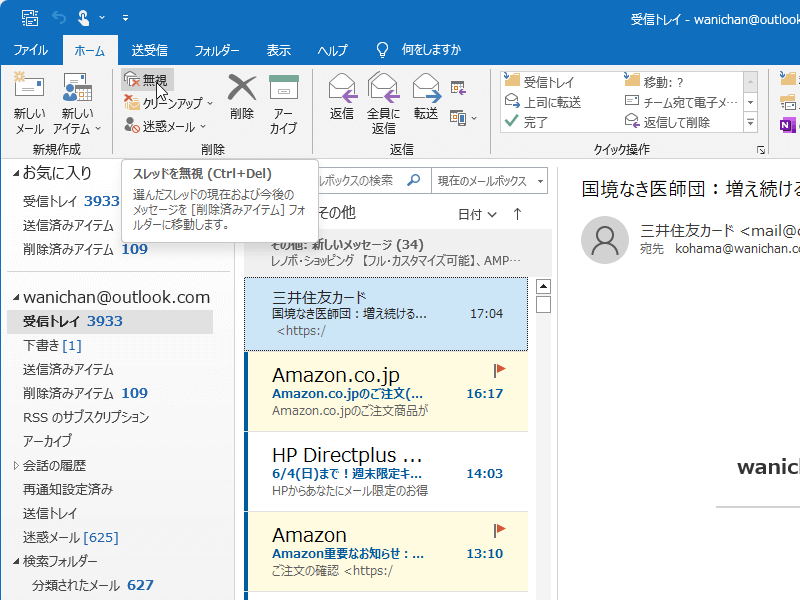The width and height of the screenshot is (800, 600).
Task: Click the Touch/Mouse mode icon
Action: tap(84, 18)
